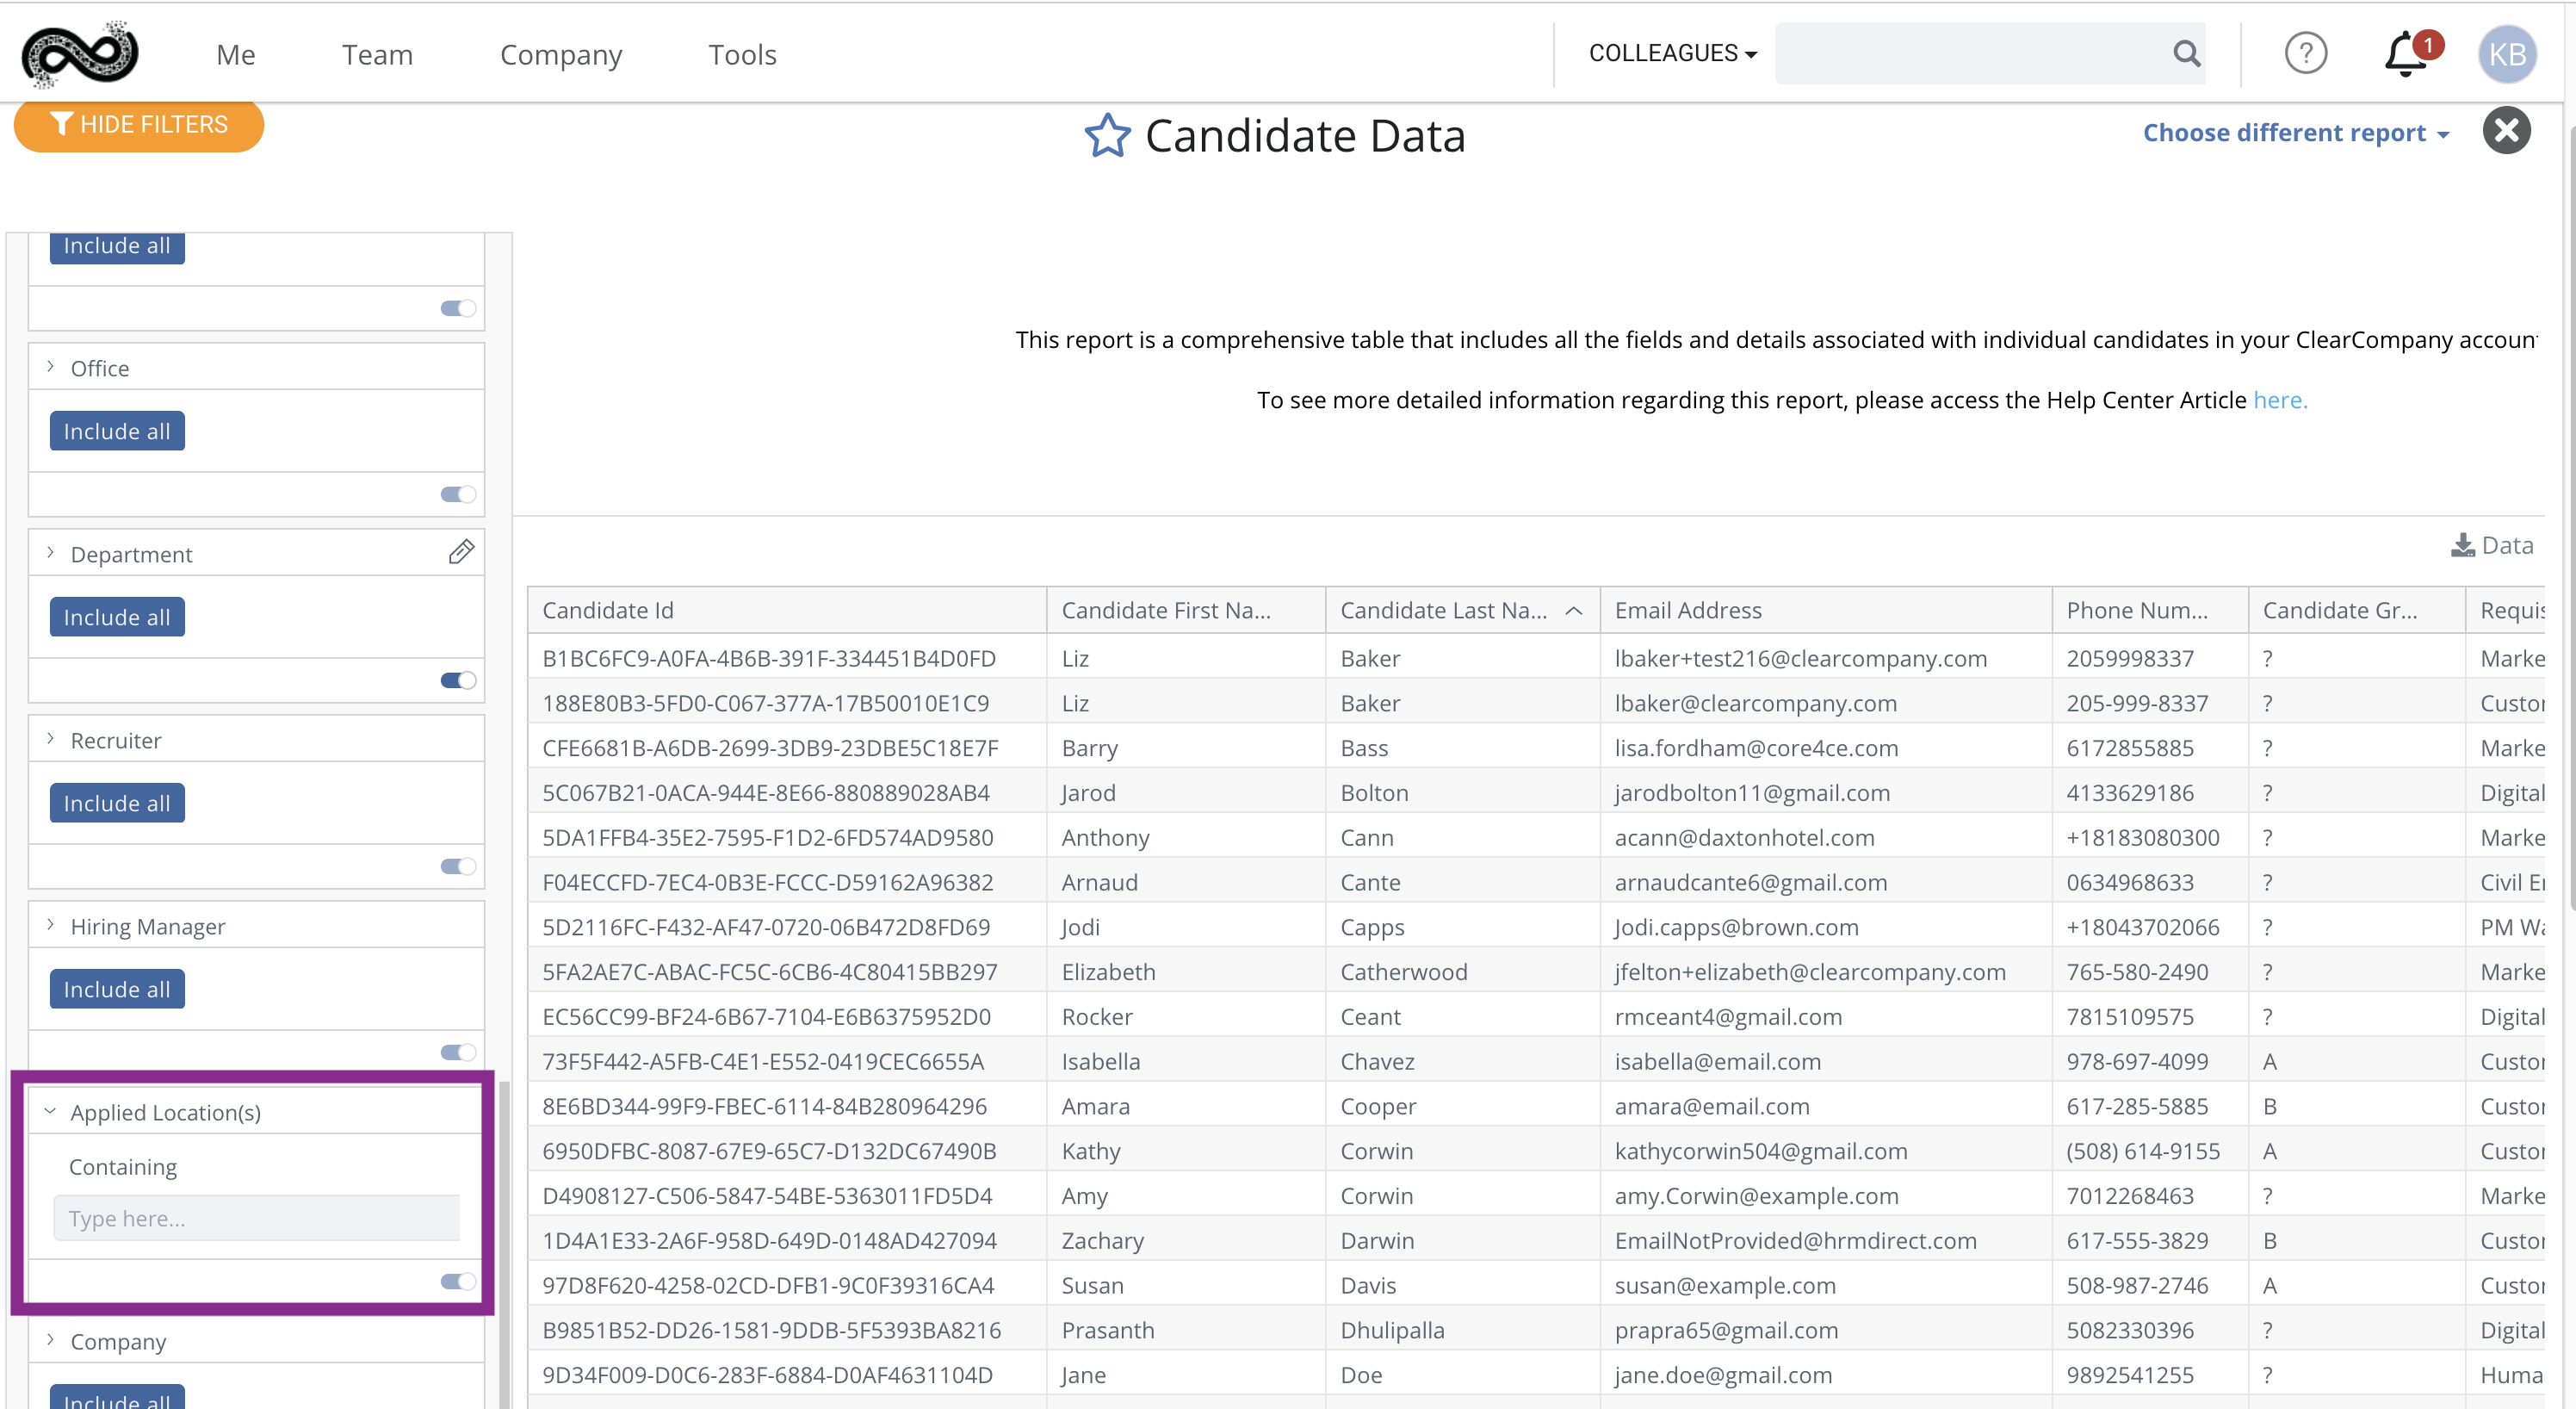
Task: Select the lbaker+test216@clearcompany.com cell
Action: [1826, 658]
